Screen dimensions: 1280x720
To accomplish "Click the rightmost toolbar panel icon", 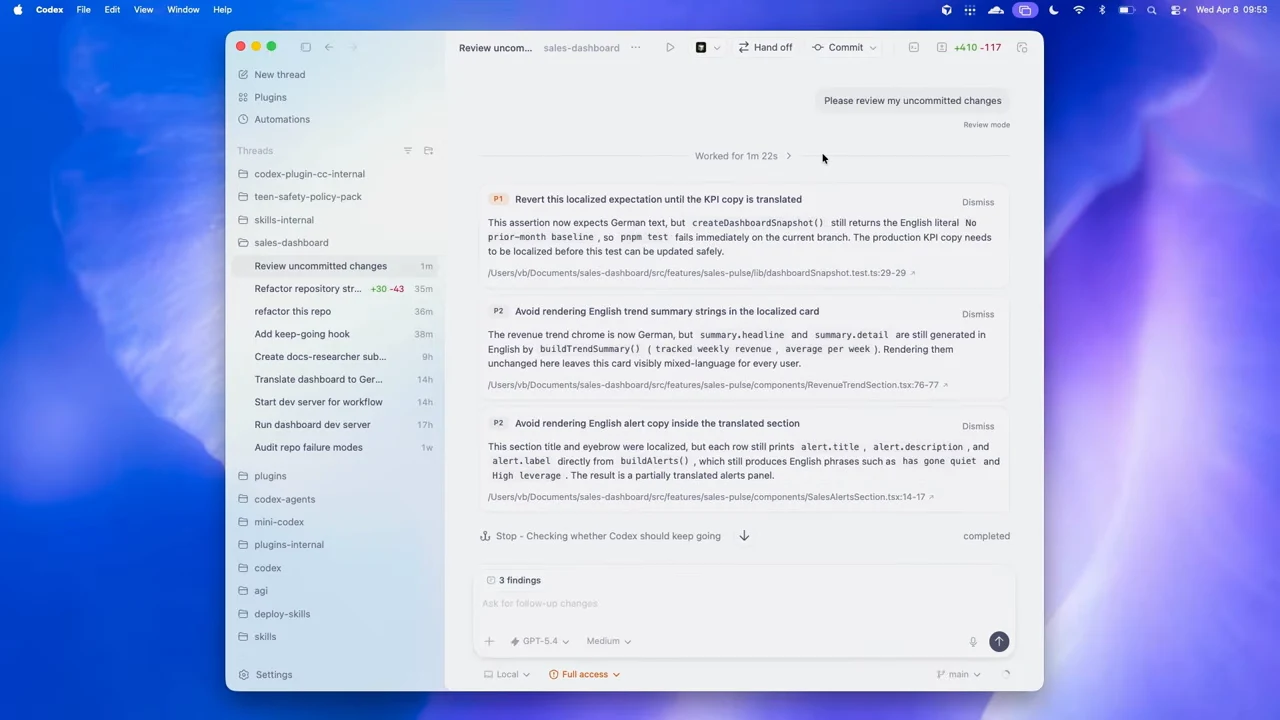I will (1022, 47).
